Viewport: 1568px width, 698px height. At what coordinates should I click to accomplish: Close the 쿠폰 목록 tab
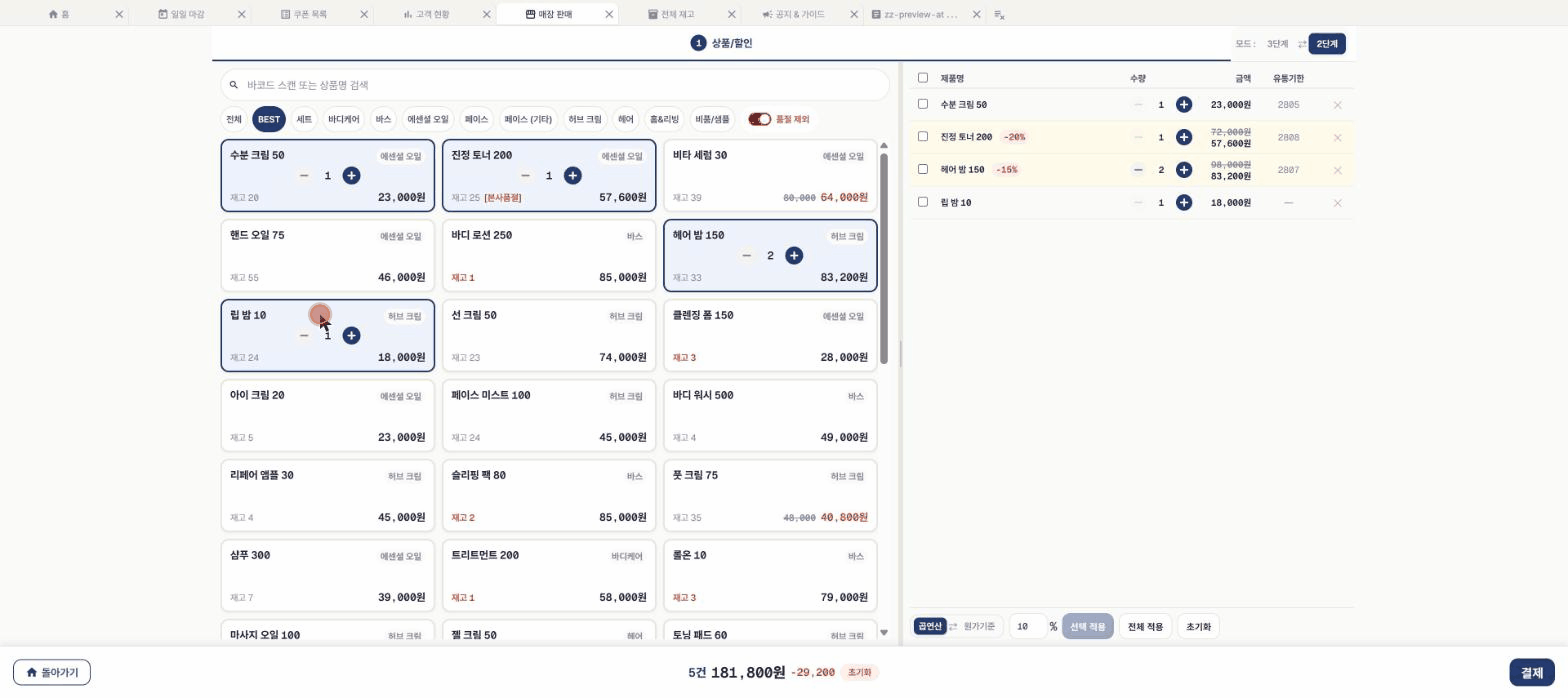tap(364, 14)
